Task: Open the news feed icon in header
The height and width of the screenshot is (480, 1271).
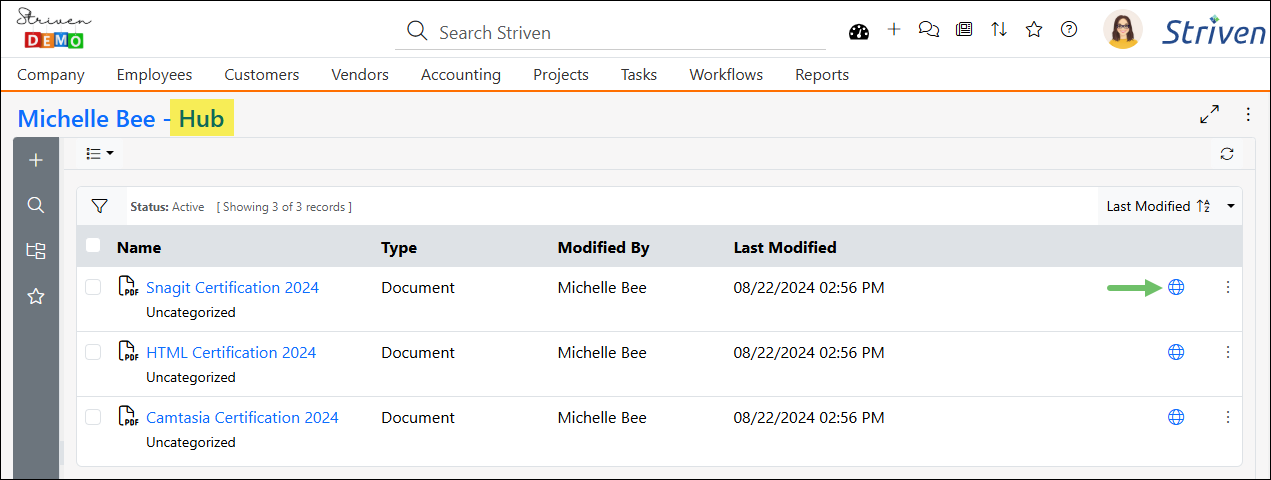Action: point(964,30)
